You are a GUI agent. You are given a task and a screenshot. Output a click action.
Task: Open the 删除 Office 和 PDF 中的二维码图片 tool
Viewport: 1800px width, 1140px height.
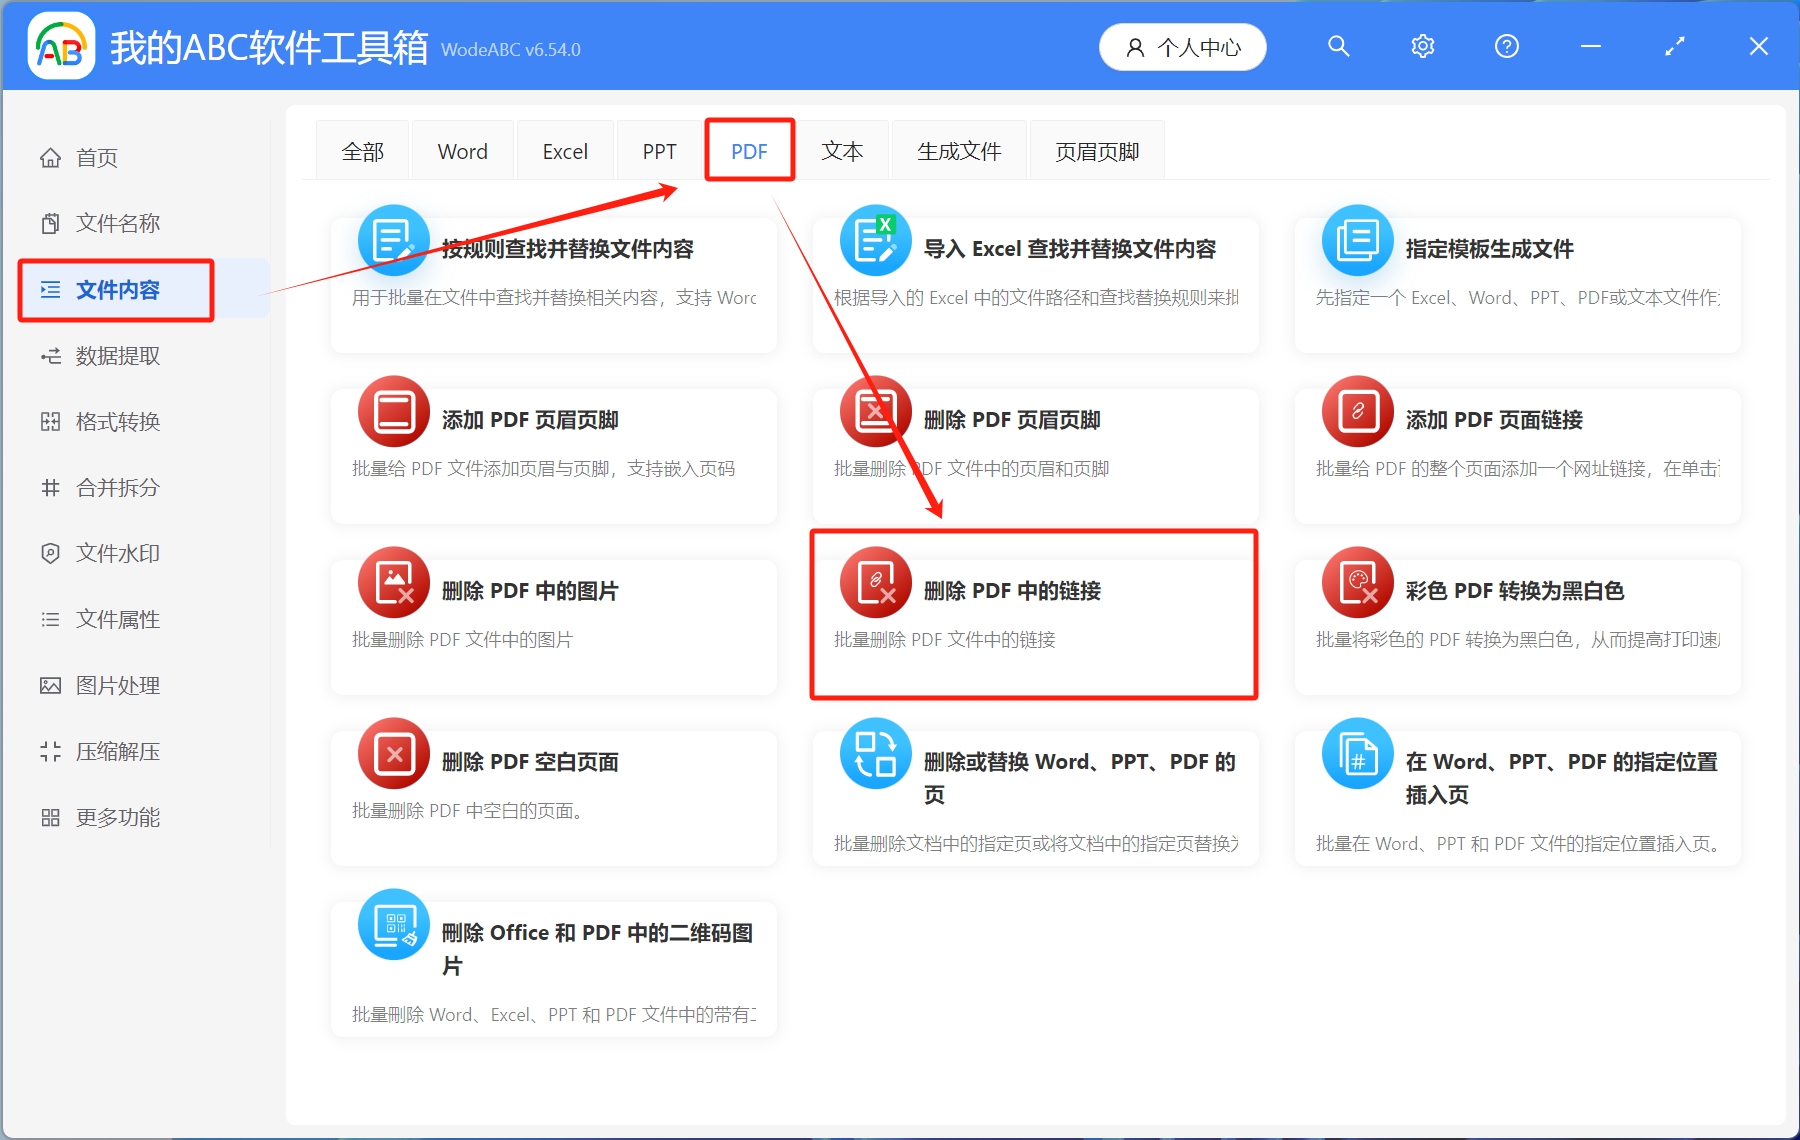(553, 965)
